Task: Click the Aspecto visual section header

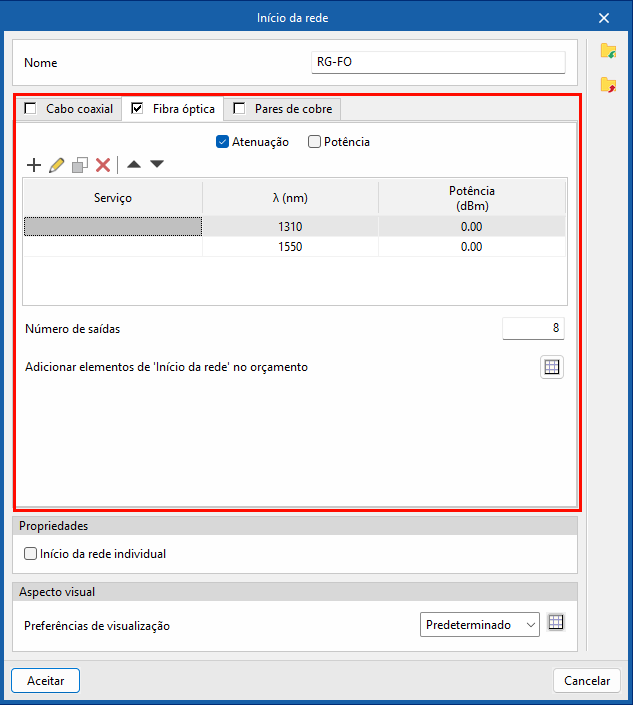Action: click(x=295, y=592)
